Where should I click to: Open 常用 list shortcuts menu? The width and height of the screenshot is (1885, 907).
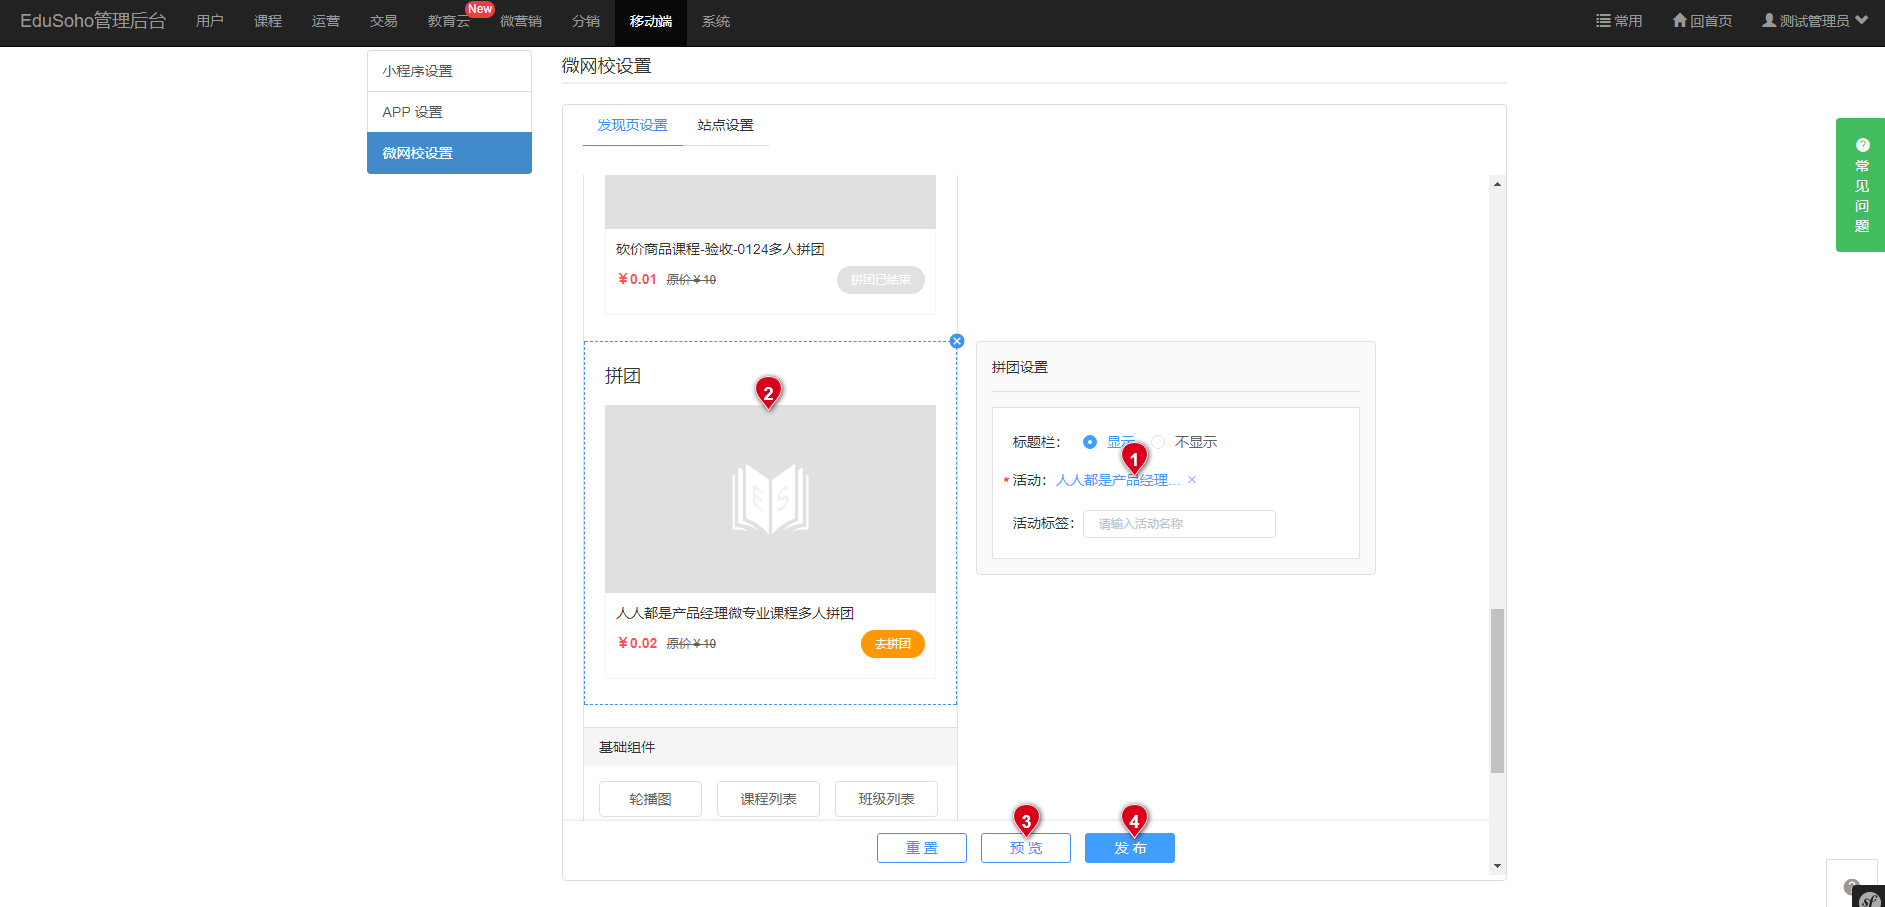[x=1619, y=21]
